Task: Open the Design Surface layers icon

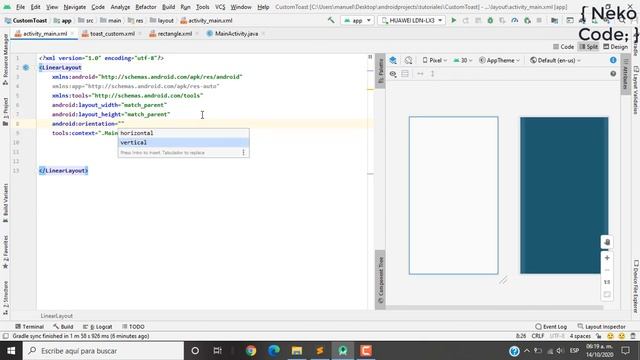Action: tap(393, 60)
